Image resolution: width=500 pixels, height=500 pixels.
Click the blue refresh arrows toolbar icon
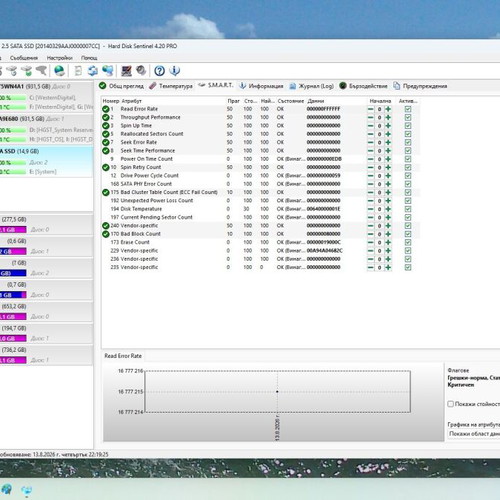pos(93,71)
